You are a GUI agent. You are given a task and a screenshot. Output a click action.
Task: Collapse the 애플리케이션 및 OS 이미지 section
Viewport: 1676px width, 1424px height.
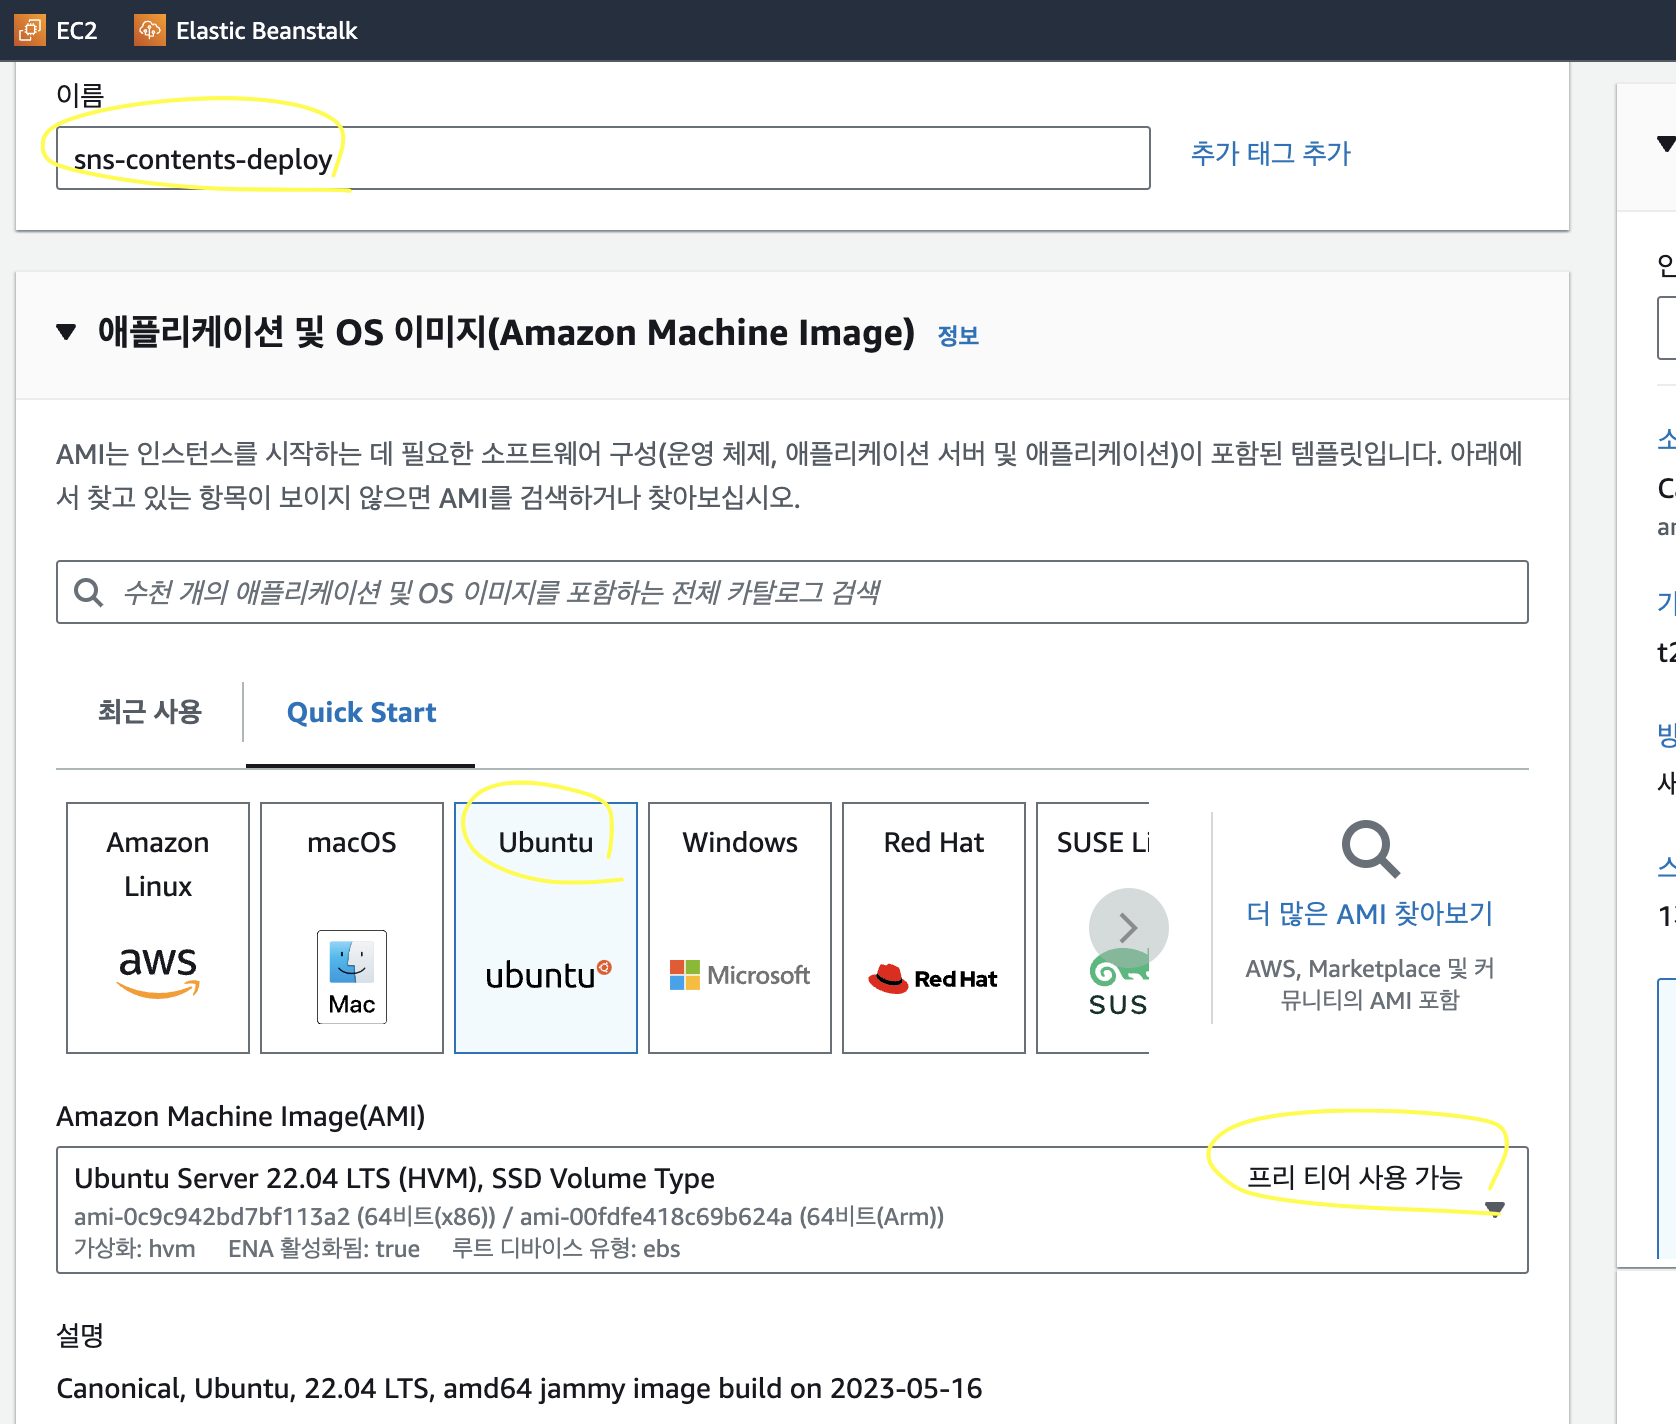point(66,332)
